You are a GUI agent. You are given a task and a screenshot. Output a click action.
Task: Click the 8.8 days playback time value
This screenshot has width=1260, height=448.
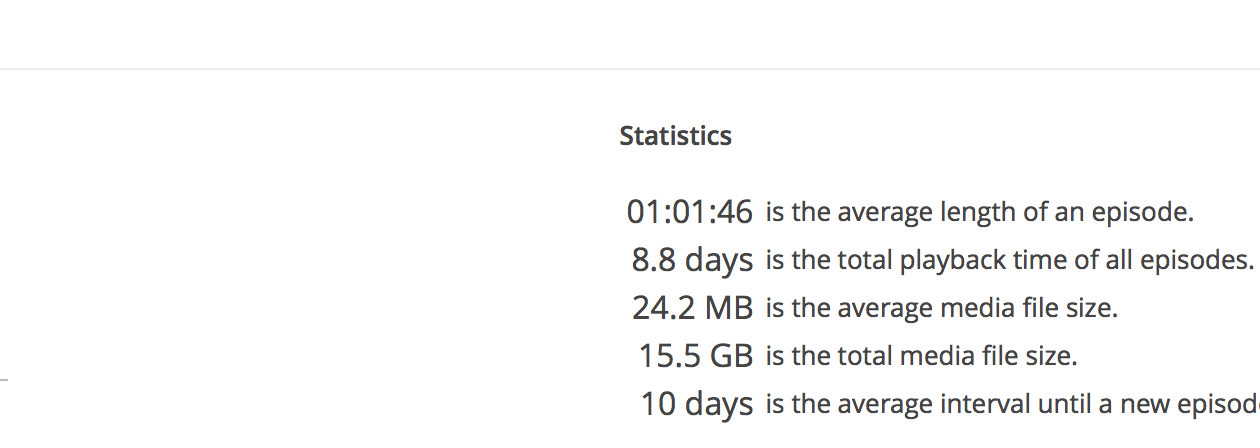point(692,260)
